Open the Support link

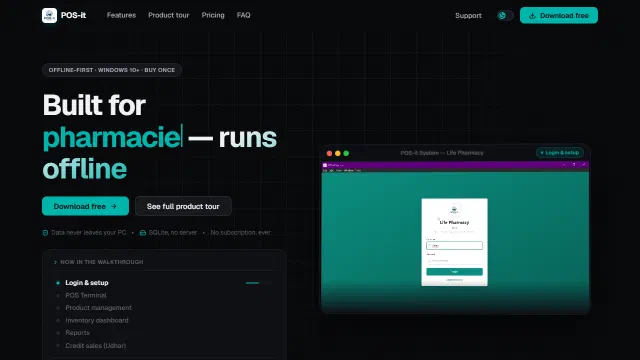click(468, 16)
